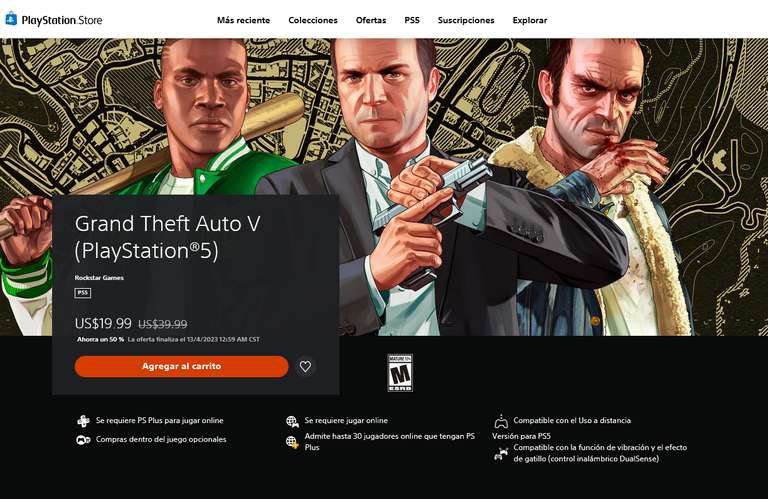Click the Remote Play compatible icon
The image size is (768, 499).
tap(501, 421)
